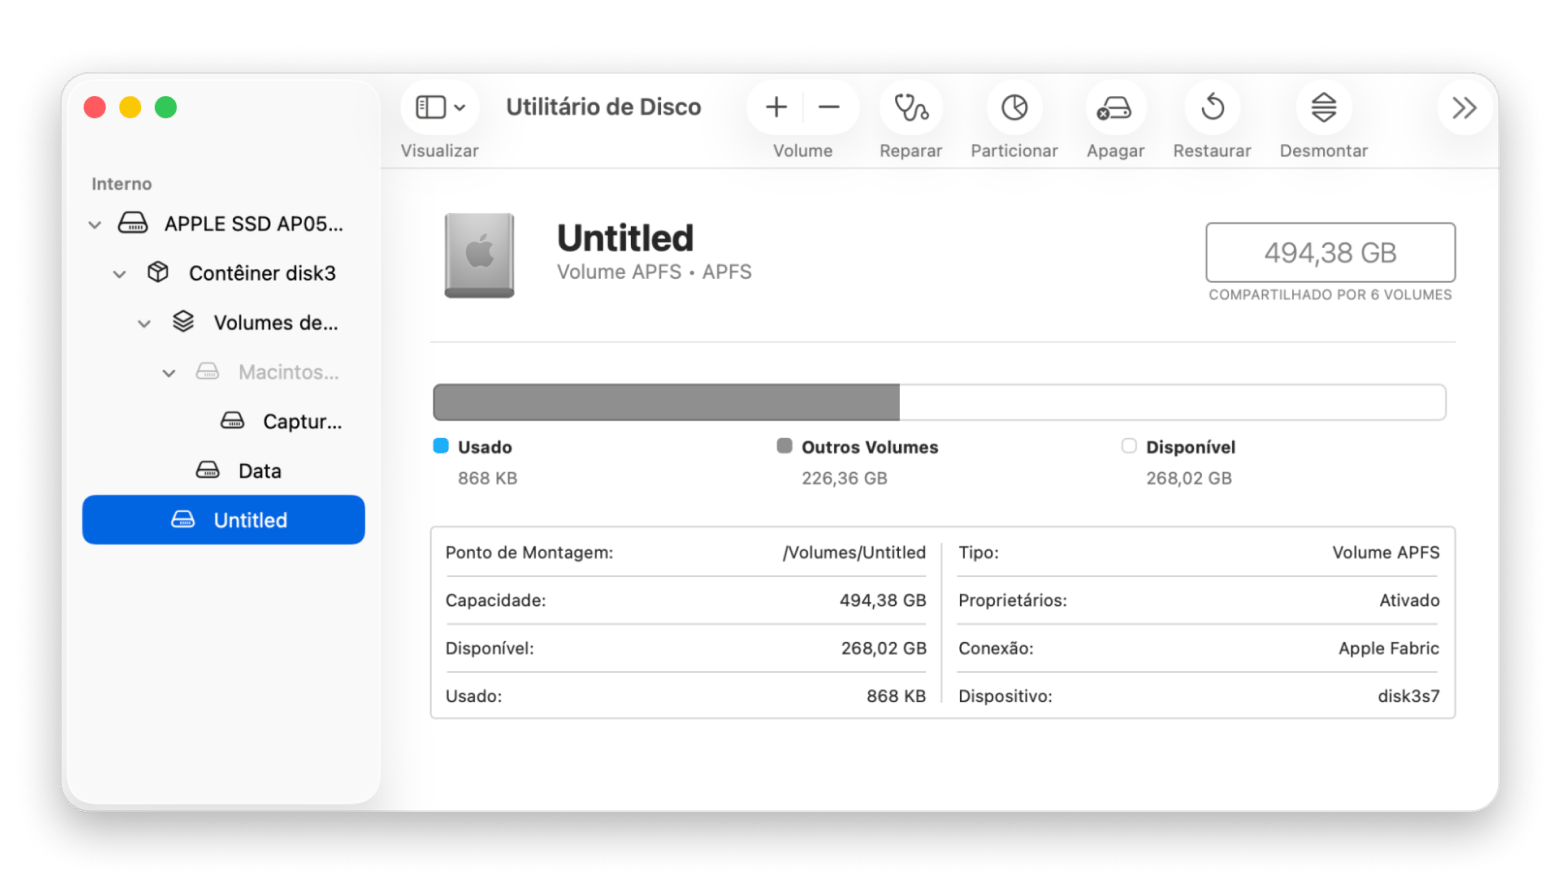Open the Visualizar sidebar view menu

440,107
